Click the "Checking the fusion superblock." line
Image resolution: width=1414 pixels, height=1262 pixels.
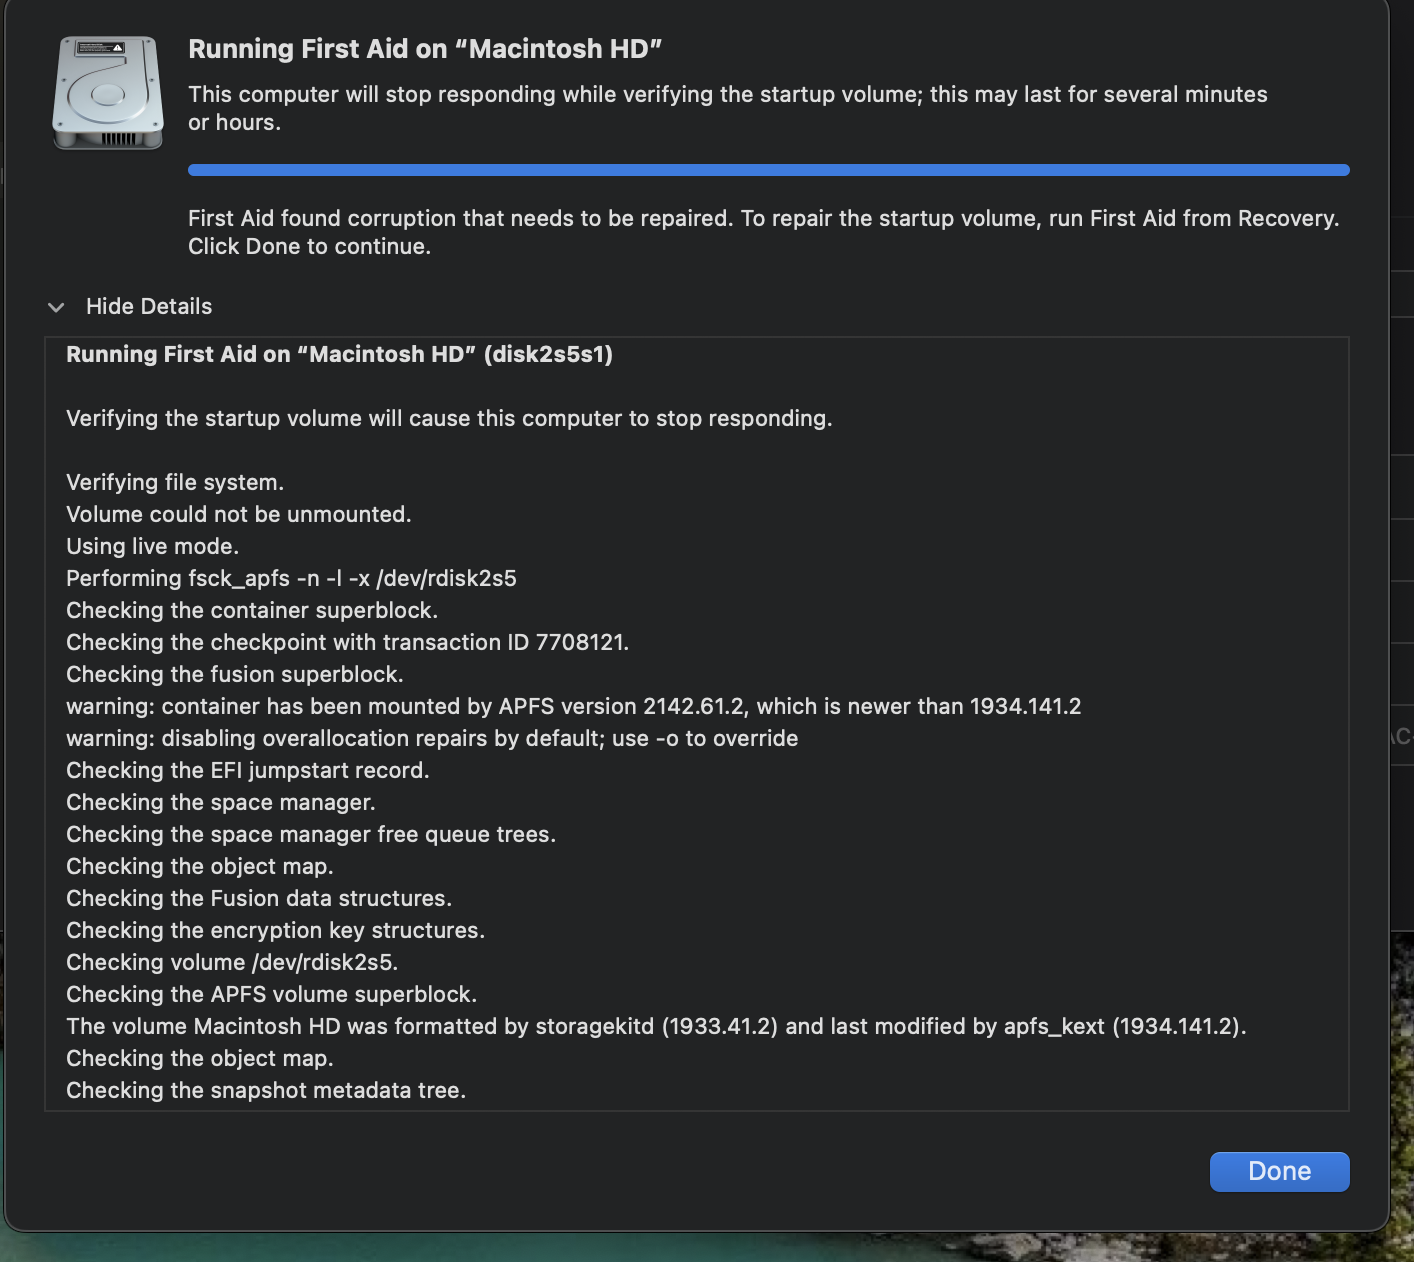tap(235, 674)
